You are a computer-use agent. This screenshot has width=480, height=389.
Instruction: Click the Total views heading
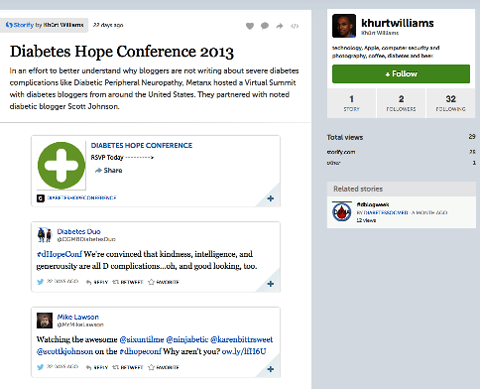tap(345, 137)
